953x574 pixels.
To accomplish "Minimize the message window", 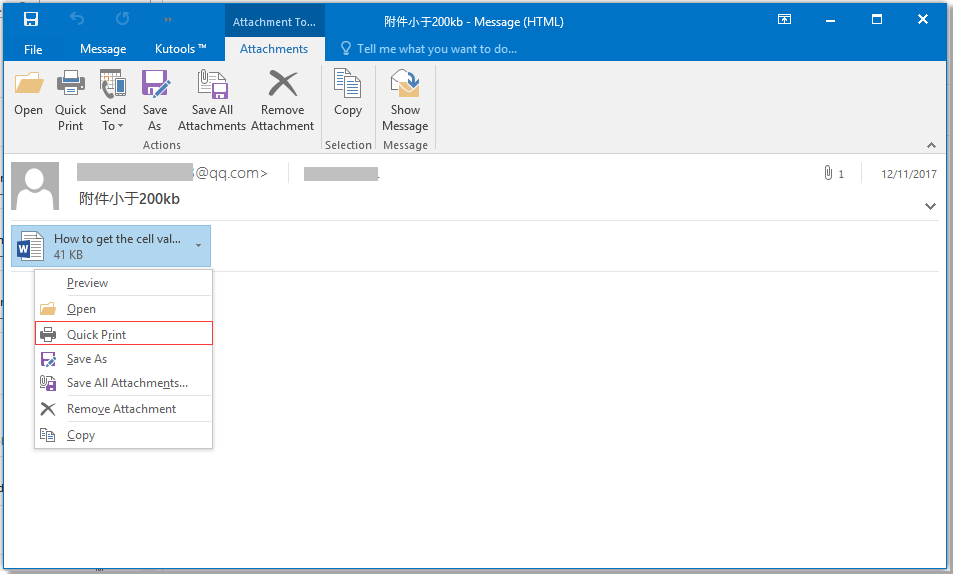I will pos(830,21).
